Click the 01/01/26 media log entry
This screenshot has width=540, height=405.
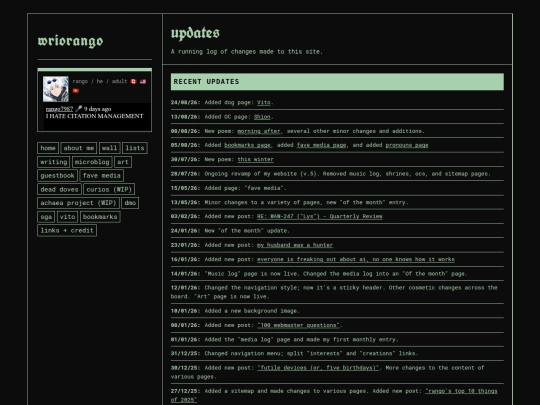[337, 340]
